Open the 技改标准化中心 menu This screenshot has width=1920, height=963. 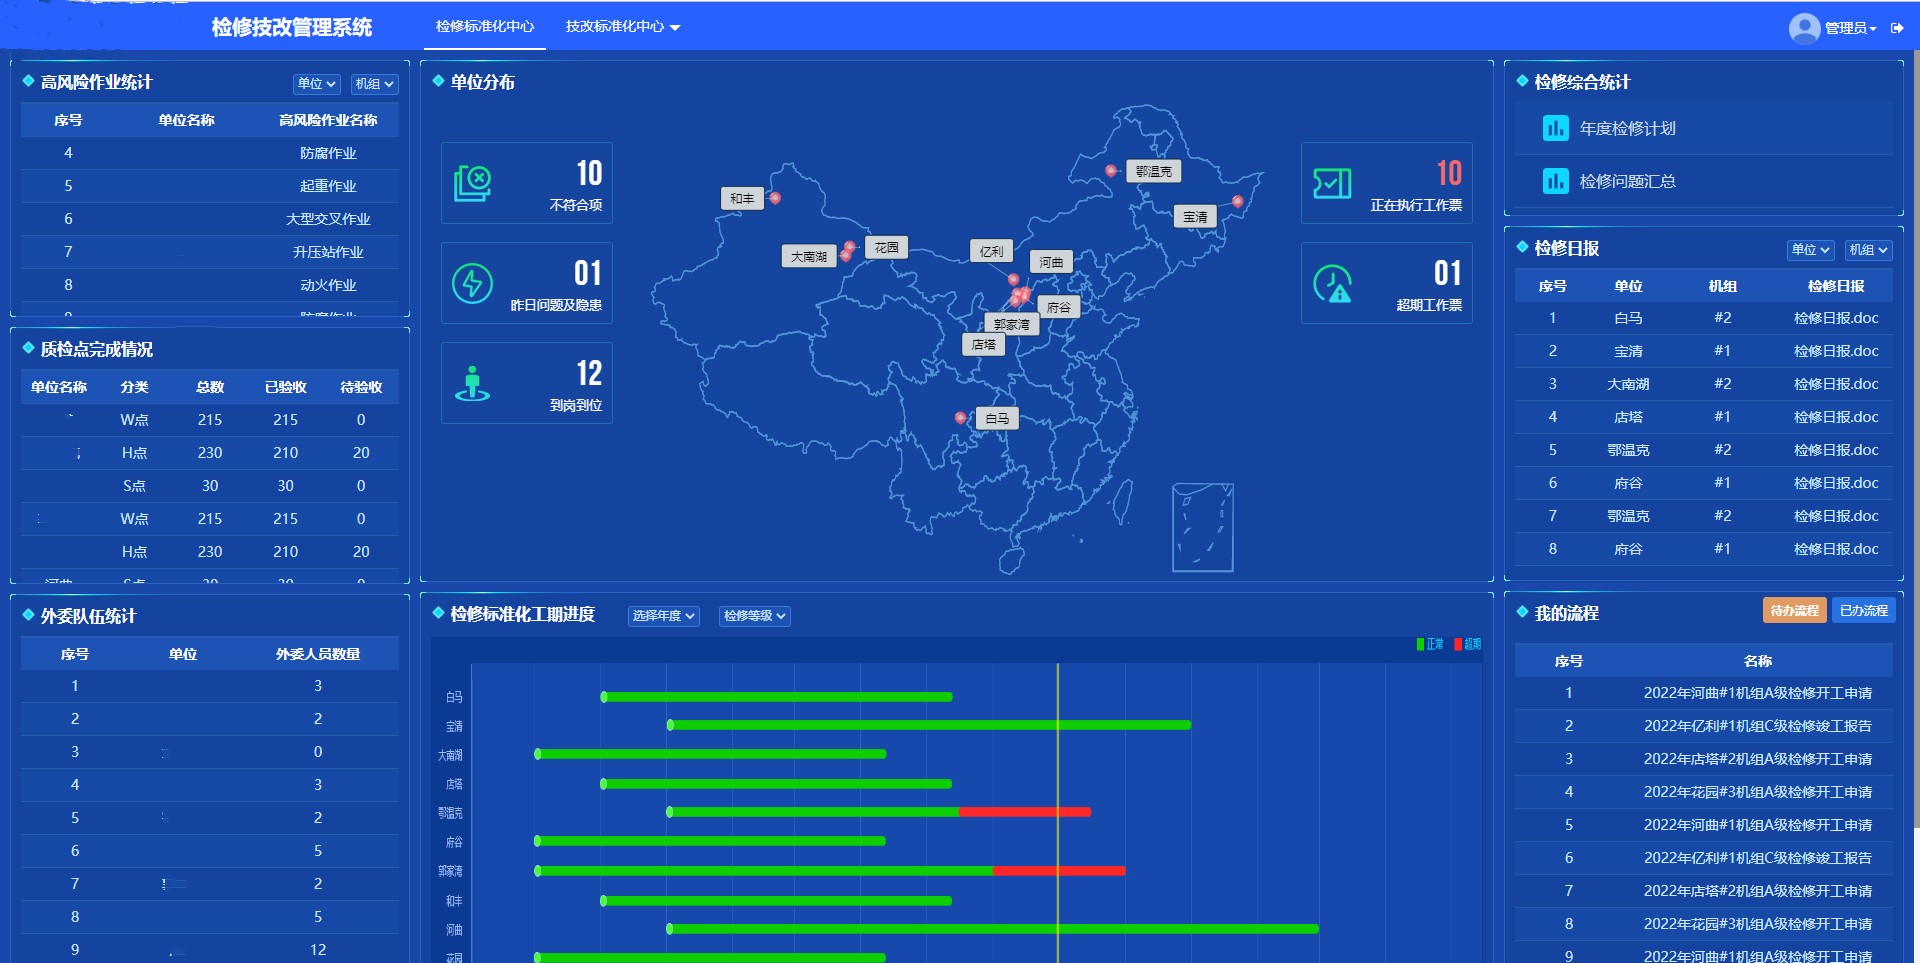point(622,27)
